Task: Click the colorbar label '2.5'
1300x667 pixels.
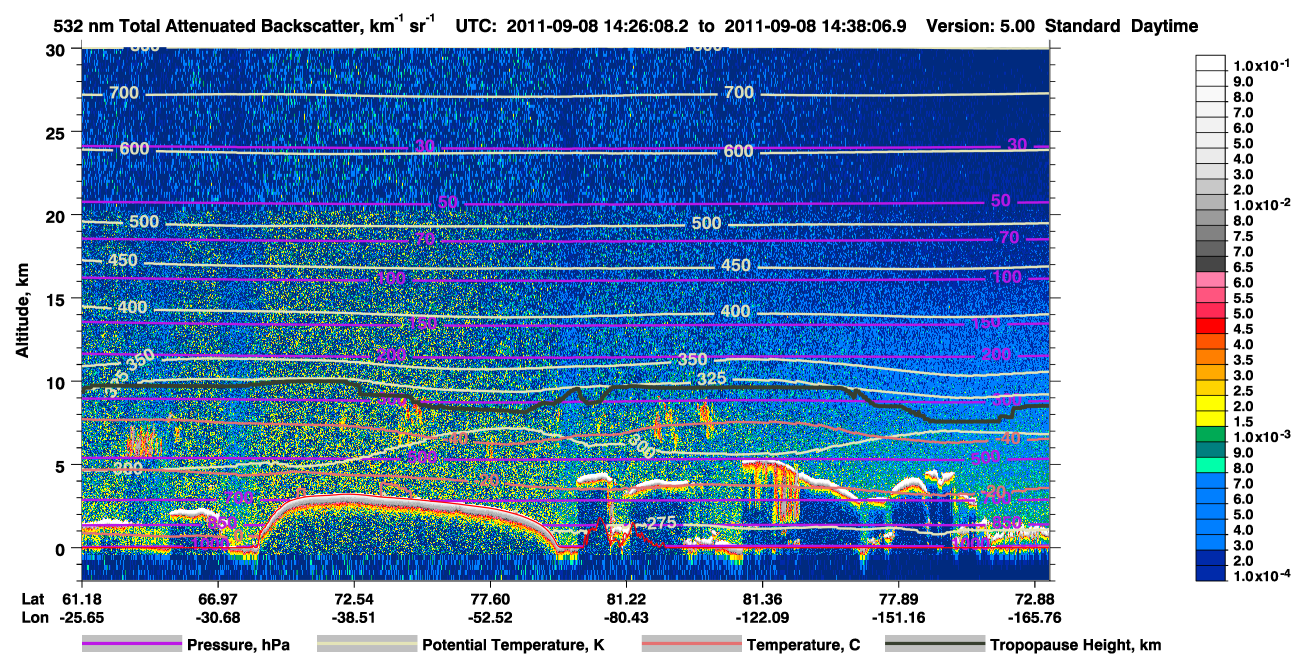Action: [x=1241, y=391]
